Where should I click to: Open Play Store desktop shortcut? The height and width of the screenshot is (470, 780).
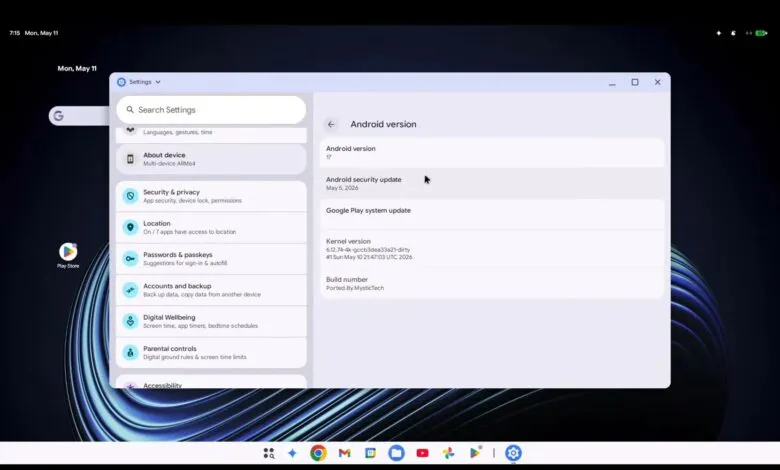68,256
